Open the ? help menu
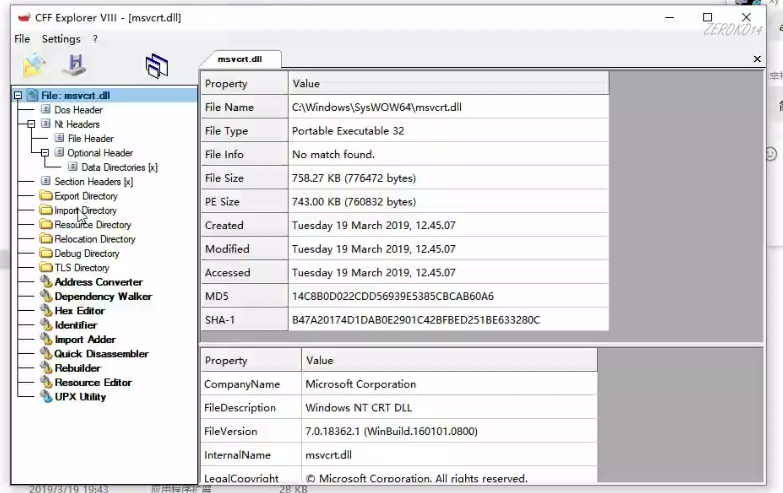Viewport: 783px width, 493px height. tap(95, 39)
